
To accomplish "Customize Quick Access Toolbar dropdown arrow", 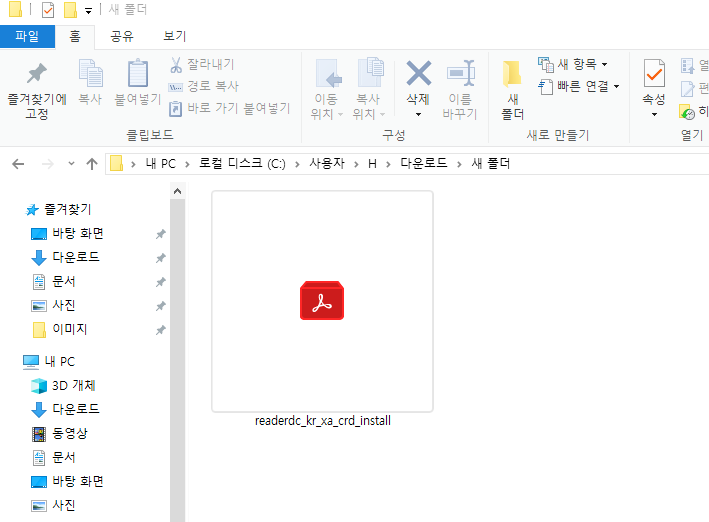I will pos(88,10).
